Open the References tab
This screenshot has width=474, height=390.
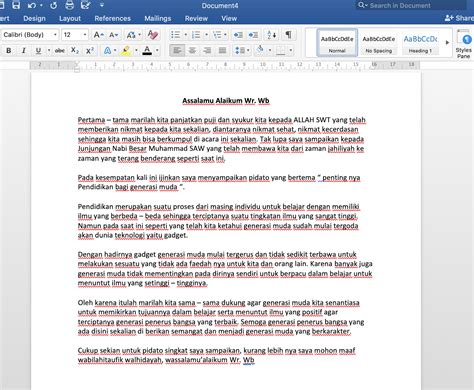tap(112, 18)
